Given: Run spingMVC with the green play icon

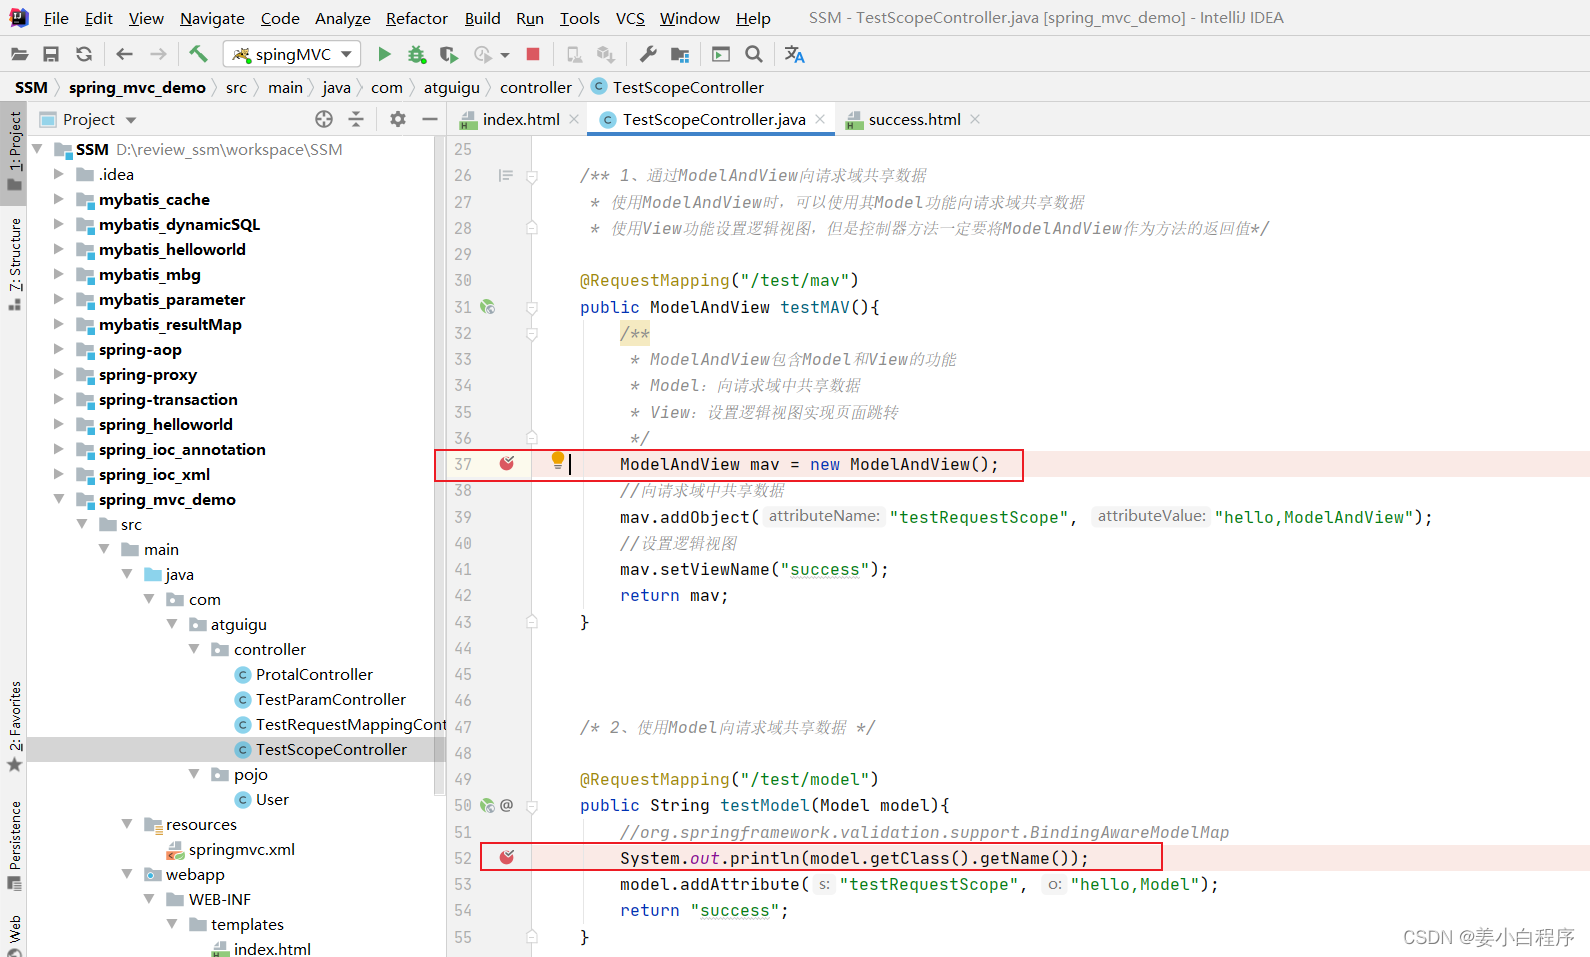Looking at the screenshot, I should [384, 54].
